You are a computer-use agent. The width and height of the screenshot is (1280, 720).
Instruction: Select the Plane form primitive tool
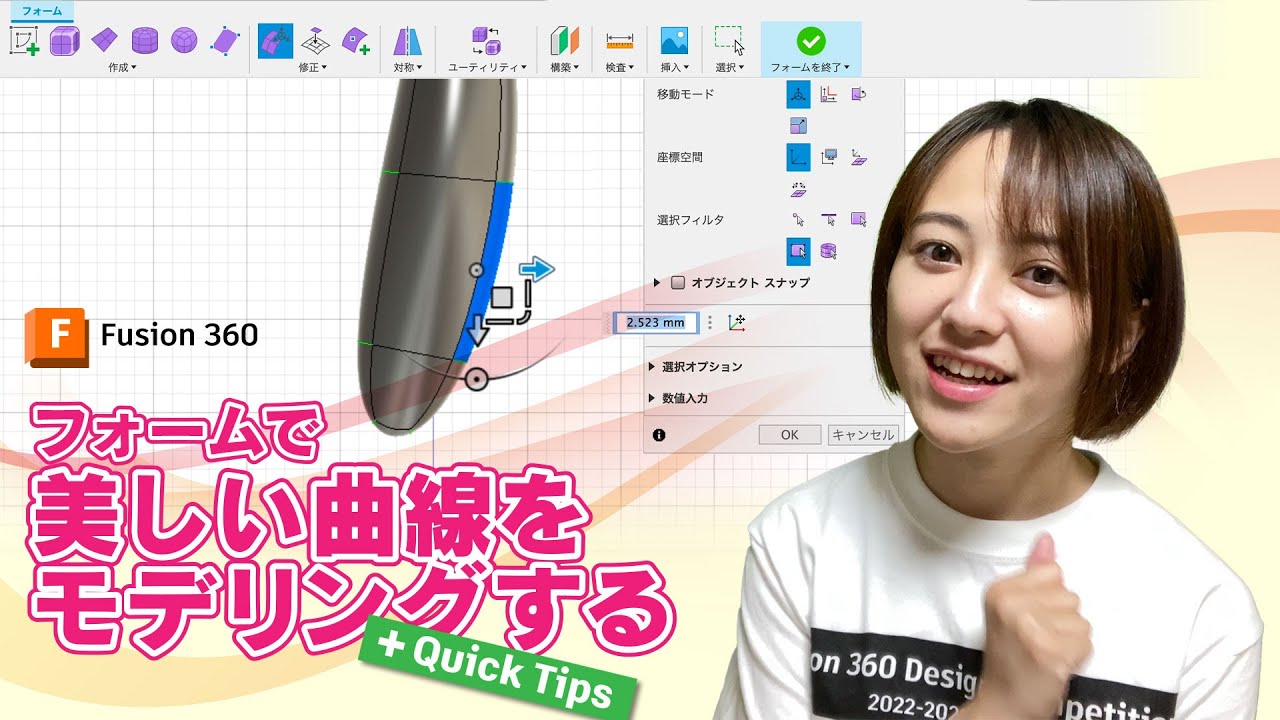tap(104, 40)
